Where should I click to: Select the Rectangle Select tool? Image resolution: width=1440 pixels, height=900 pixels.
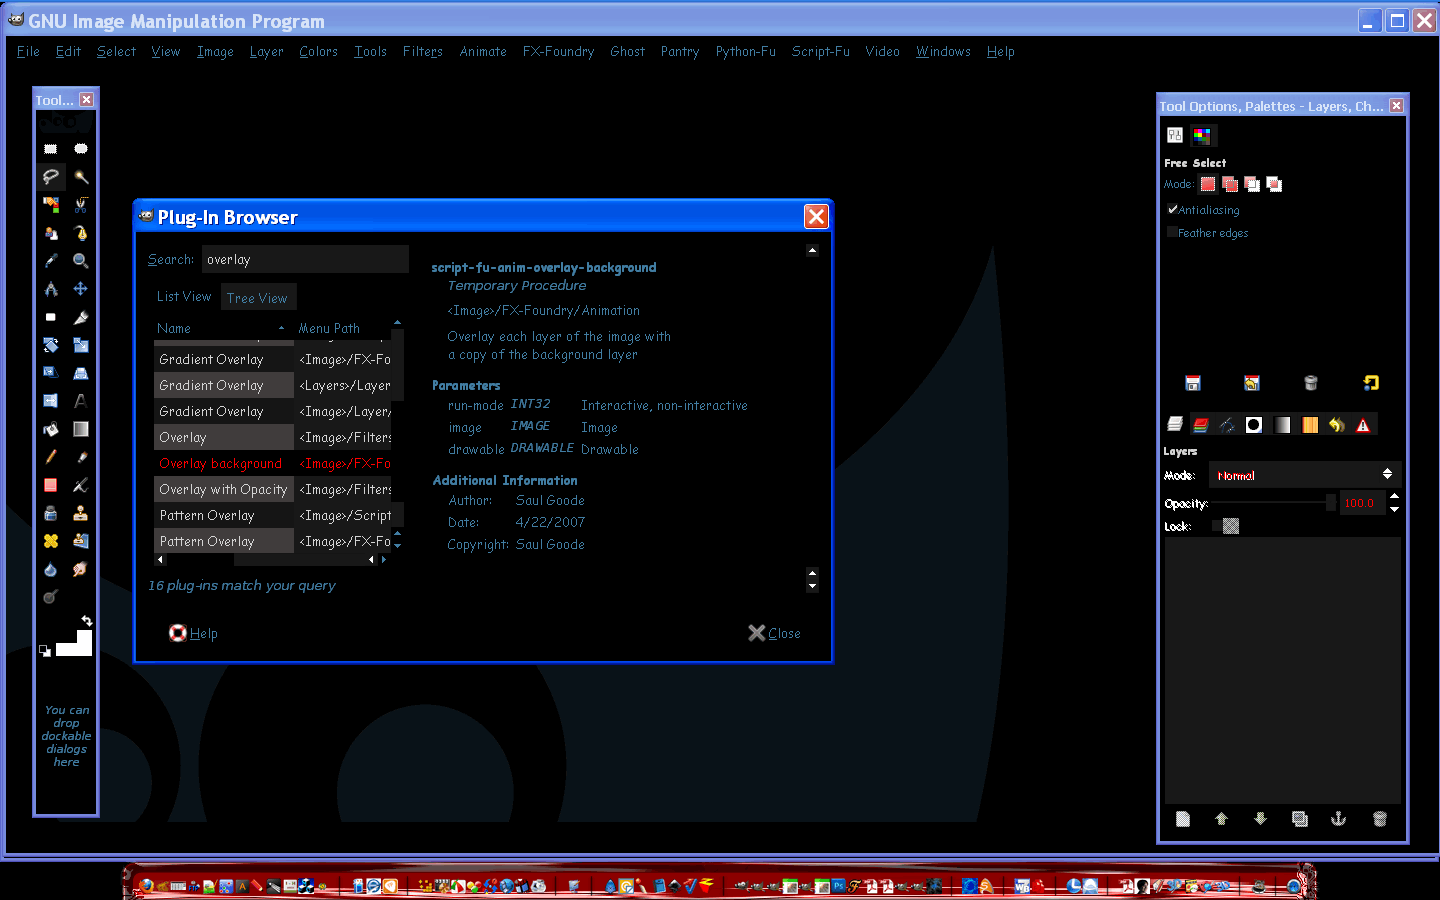(x=51, y=149)
